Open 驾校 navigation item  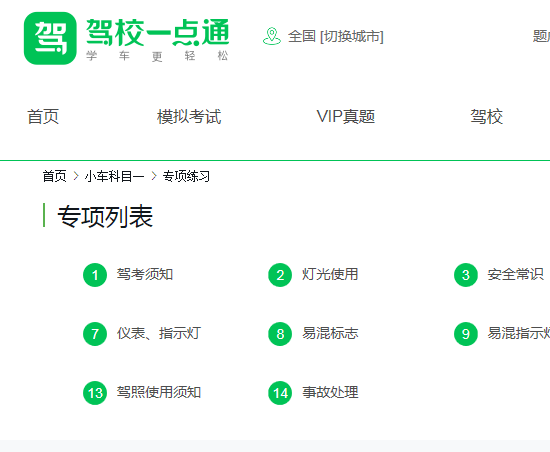click(x=487, y=116)
